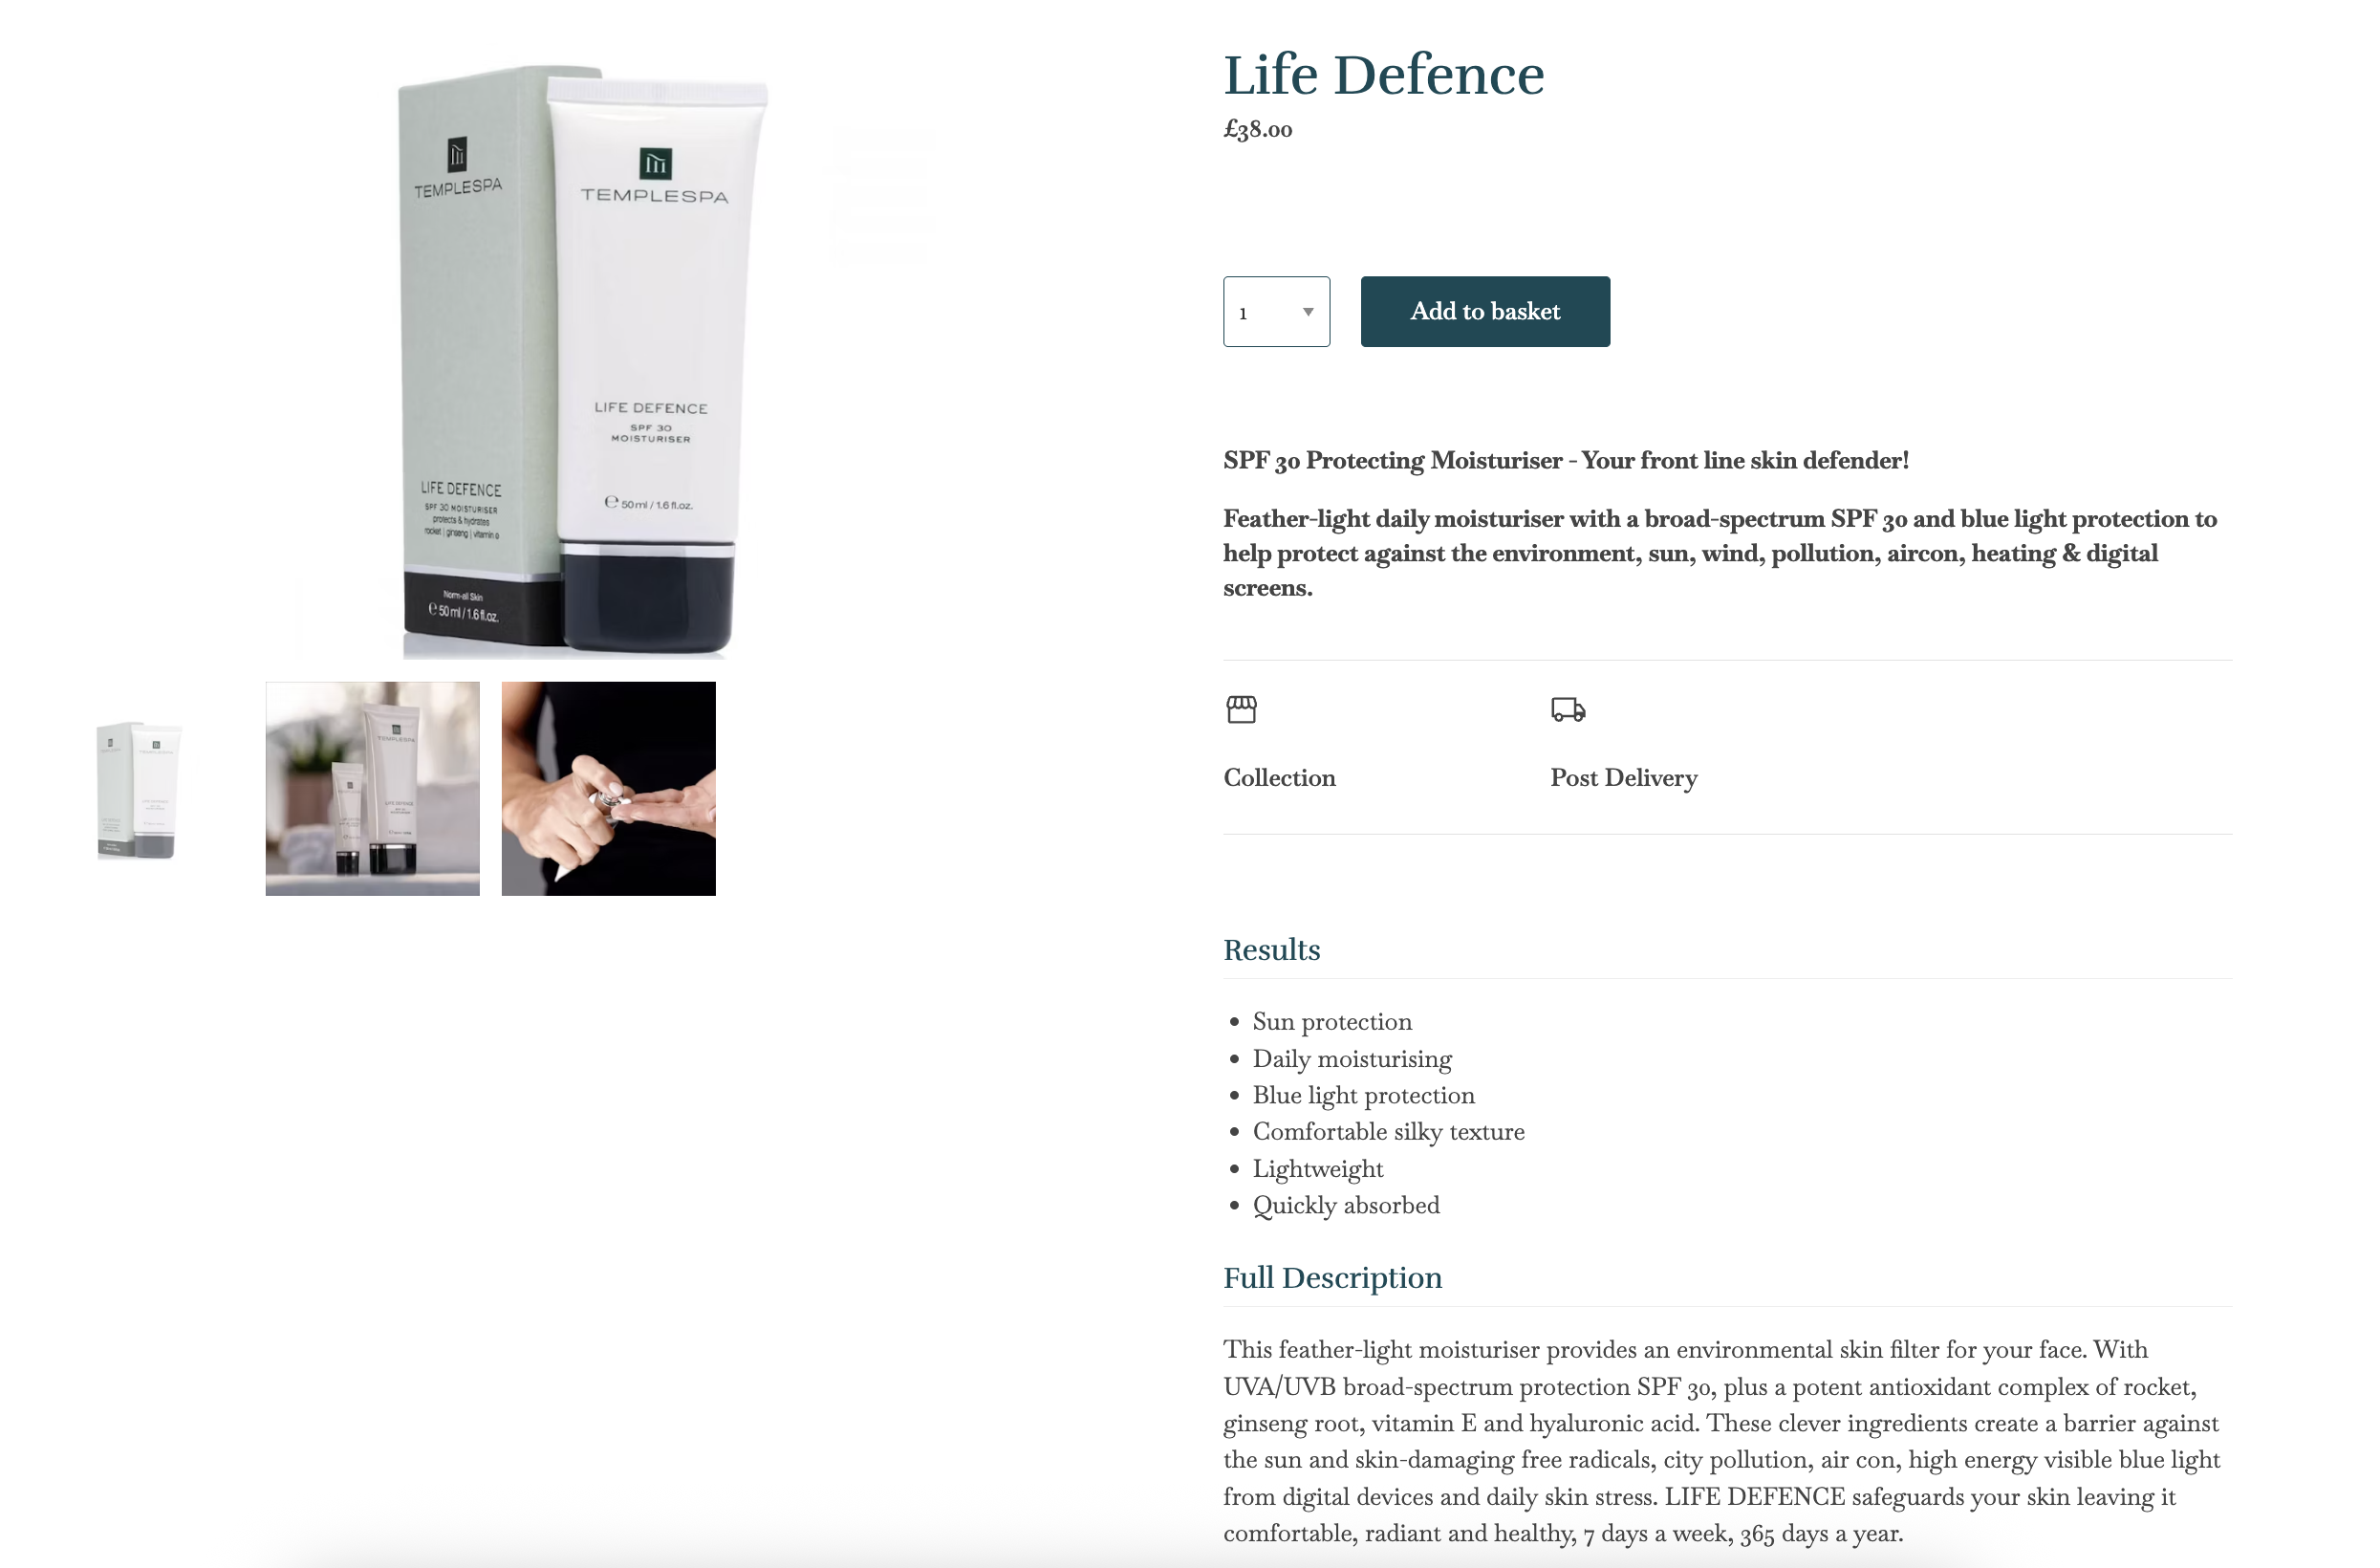The width and height of the screenshot is (2380, 1568).
Task: Click the SPF 30 Protecting Moisturiser tagline
Action: pos(1566,461)
